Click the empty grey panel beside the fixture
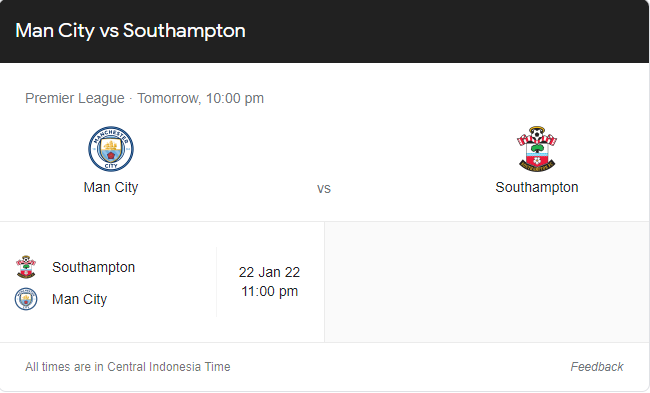The image size is (650, 393). pos(487,282)
